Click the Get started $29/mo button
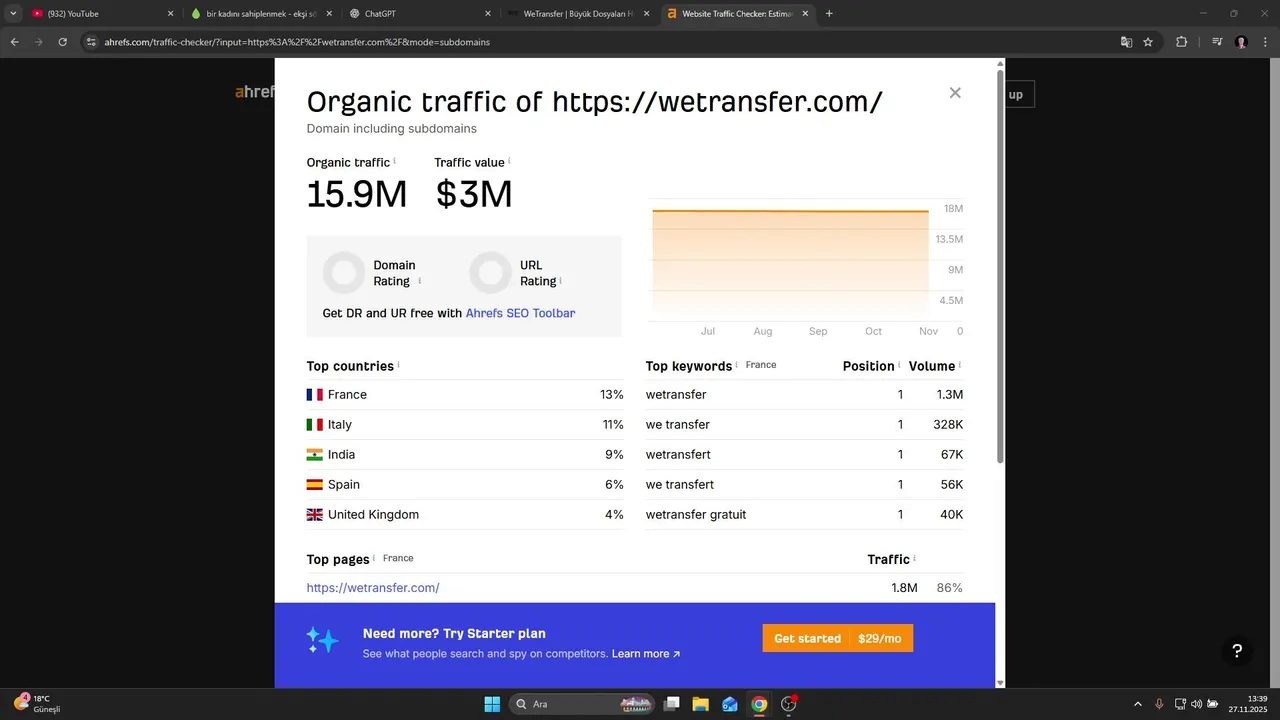This screenshot has height=720, width=1280. 838,638
